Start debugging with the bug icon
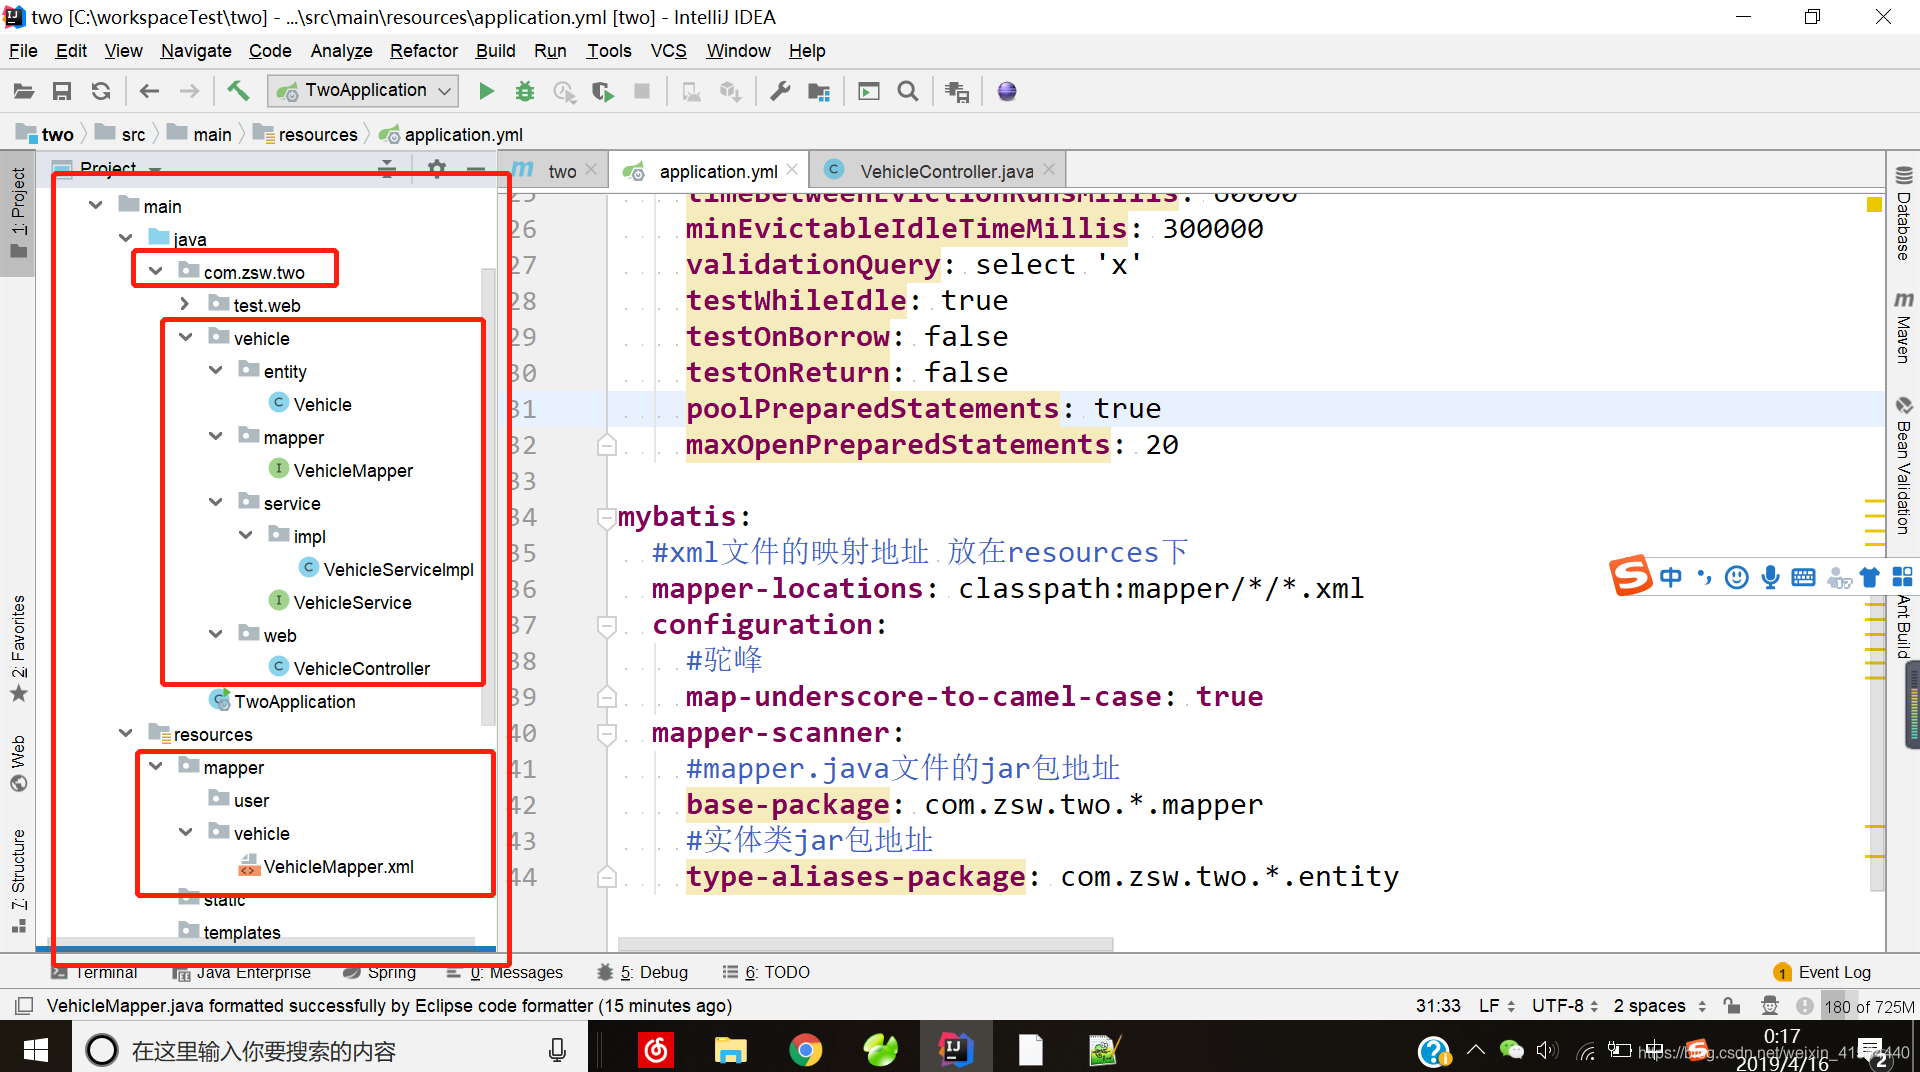The width and height of the screenshot is (1920, 1072). tap(524, 91)
